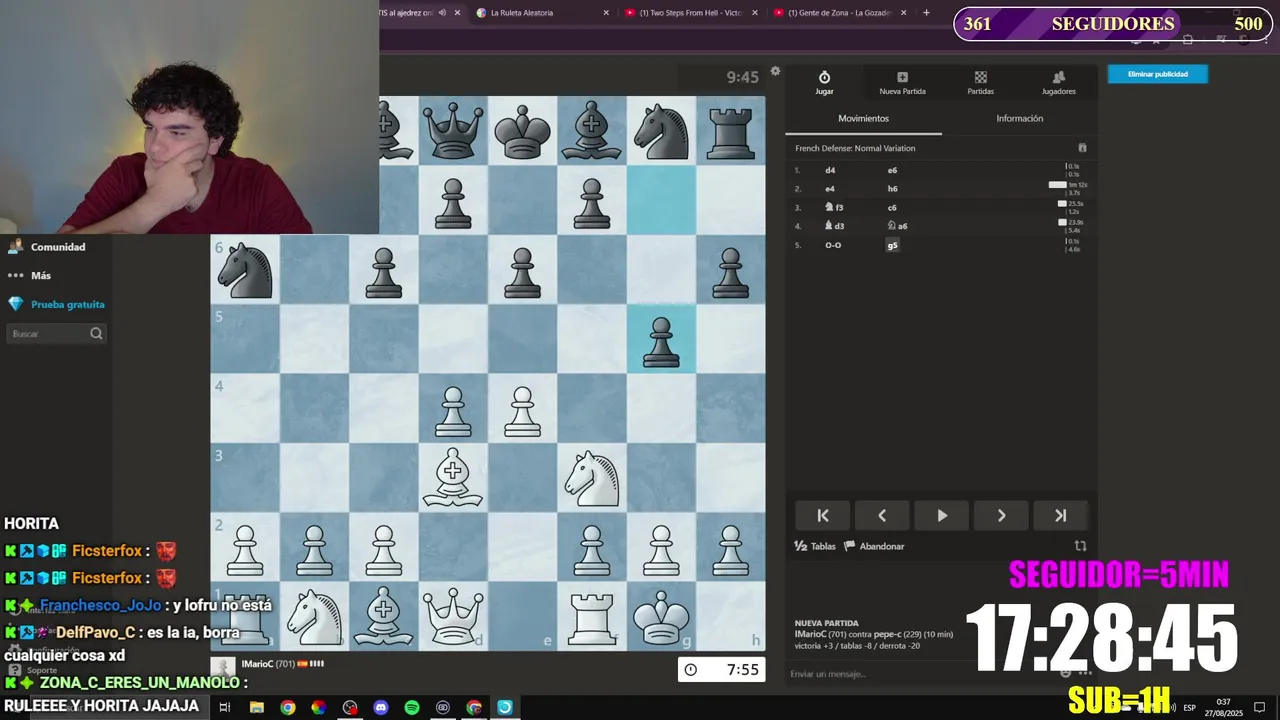Select highlighted move g5 in list
The image size is (1280, 720).
892,245
